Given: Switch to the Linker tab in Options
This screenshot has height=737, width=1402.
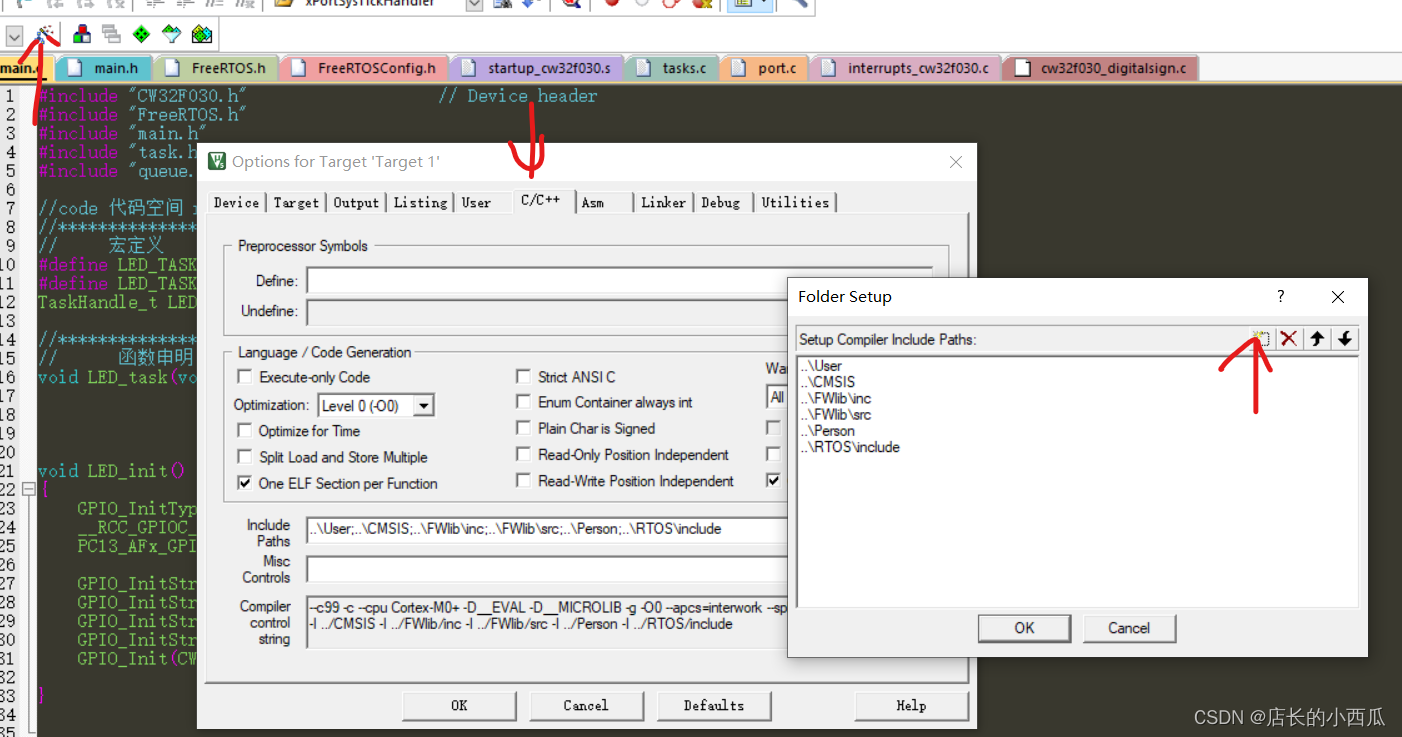Looking at the screenshot, I should click(663, 202).
